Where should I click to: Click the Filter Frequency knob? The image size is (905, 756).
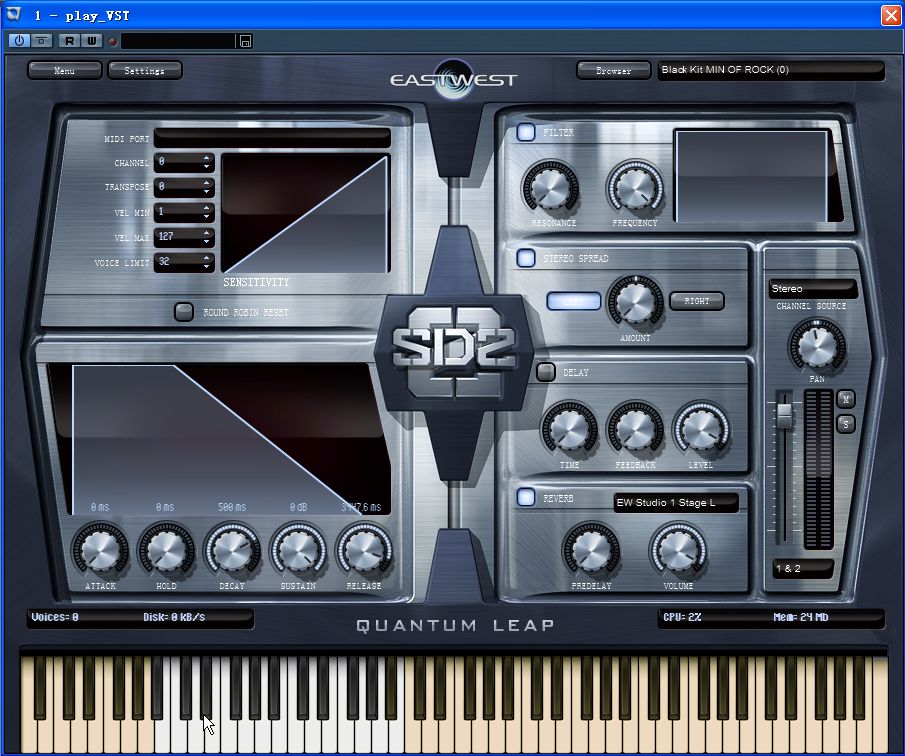click(634, 188)
